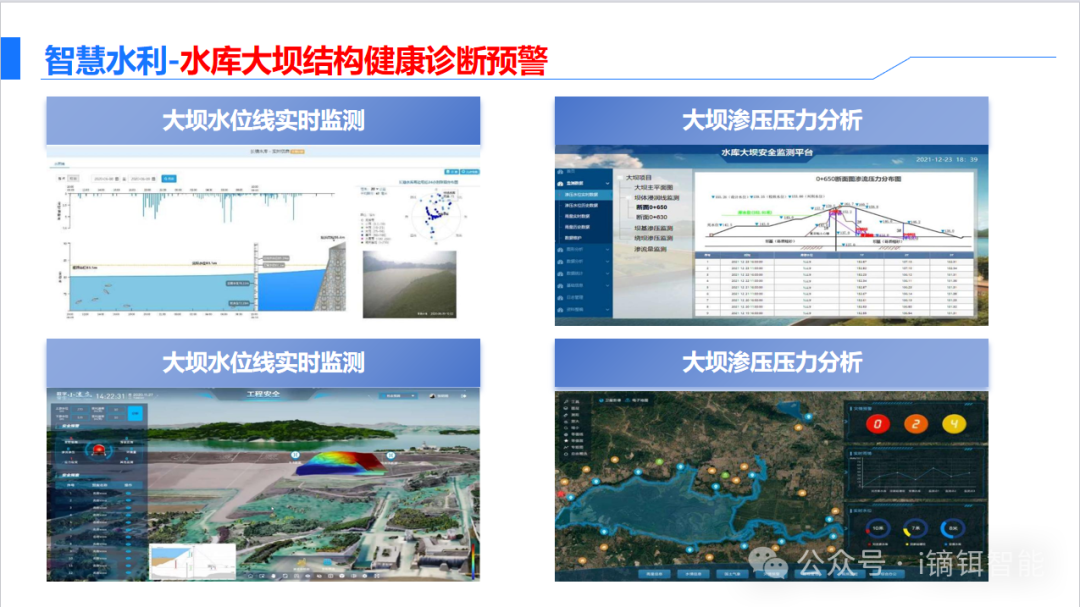Screen dimensions: 1080x607
Task: Select section 断面0+650 in the tree
Action: pos(651,207)
